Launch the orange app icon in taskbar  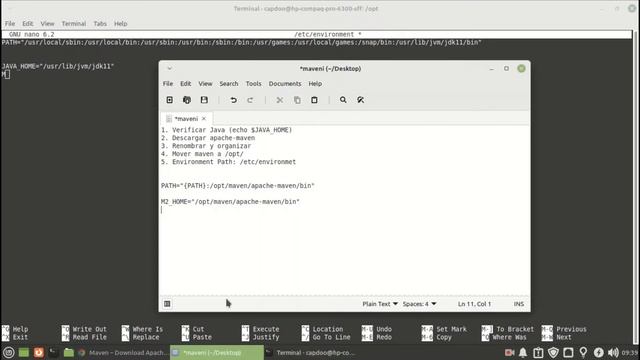coord(39,352)
